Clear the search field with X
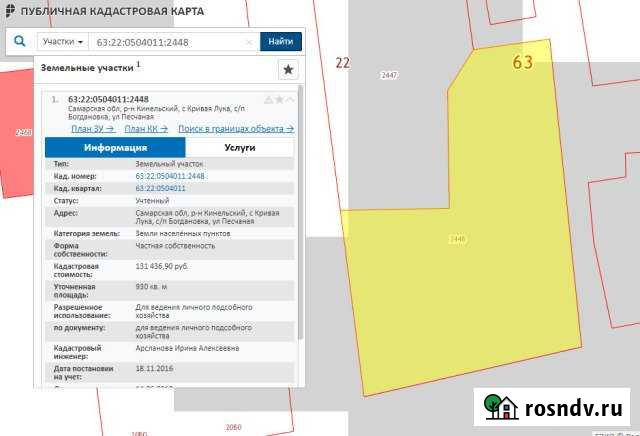 coord(250,42)
